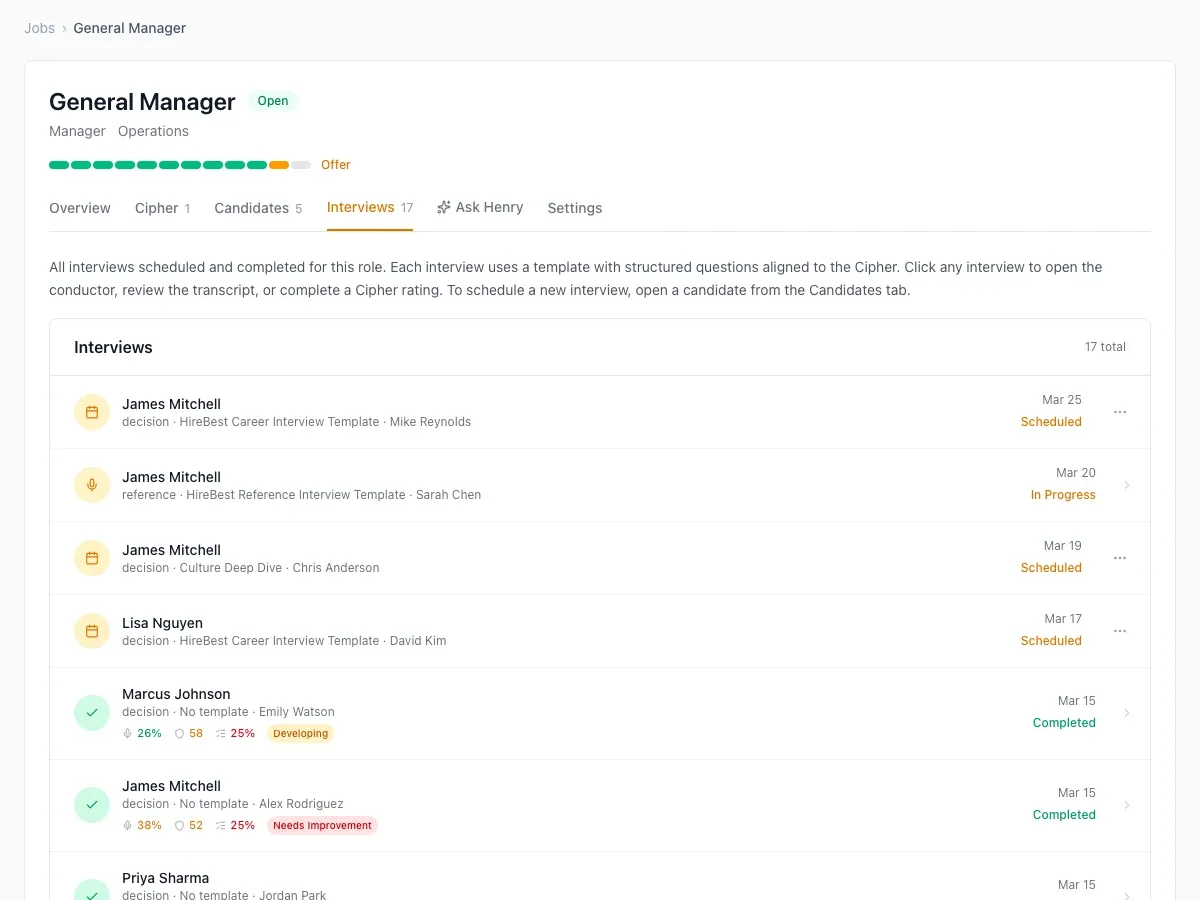Image resolution: width=1200 pixels, height=900 pixels.
Task: Navigate to Jobs via the breadcrumb
Action: [40, 28]
